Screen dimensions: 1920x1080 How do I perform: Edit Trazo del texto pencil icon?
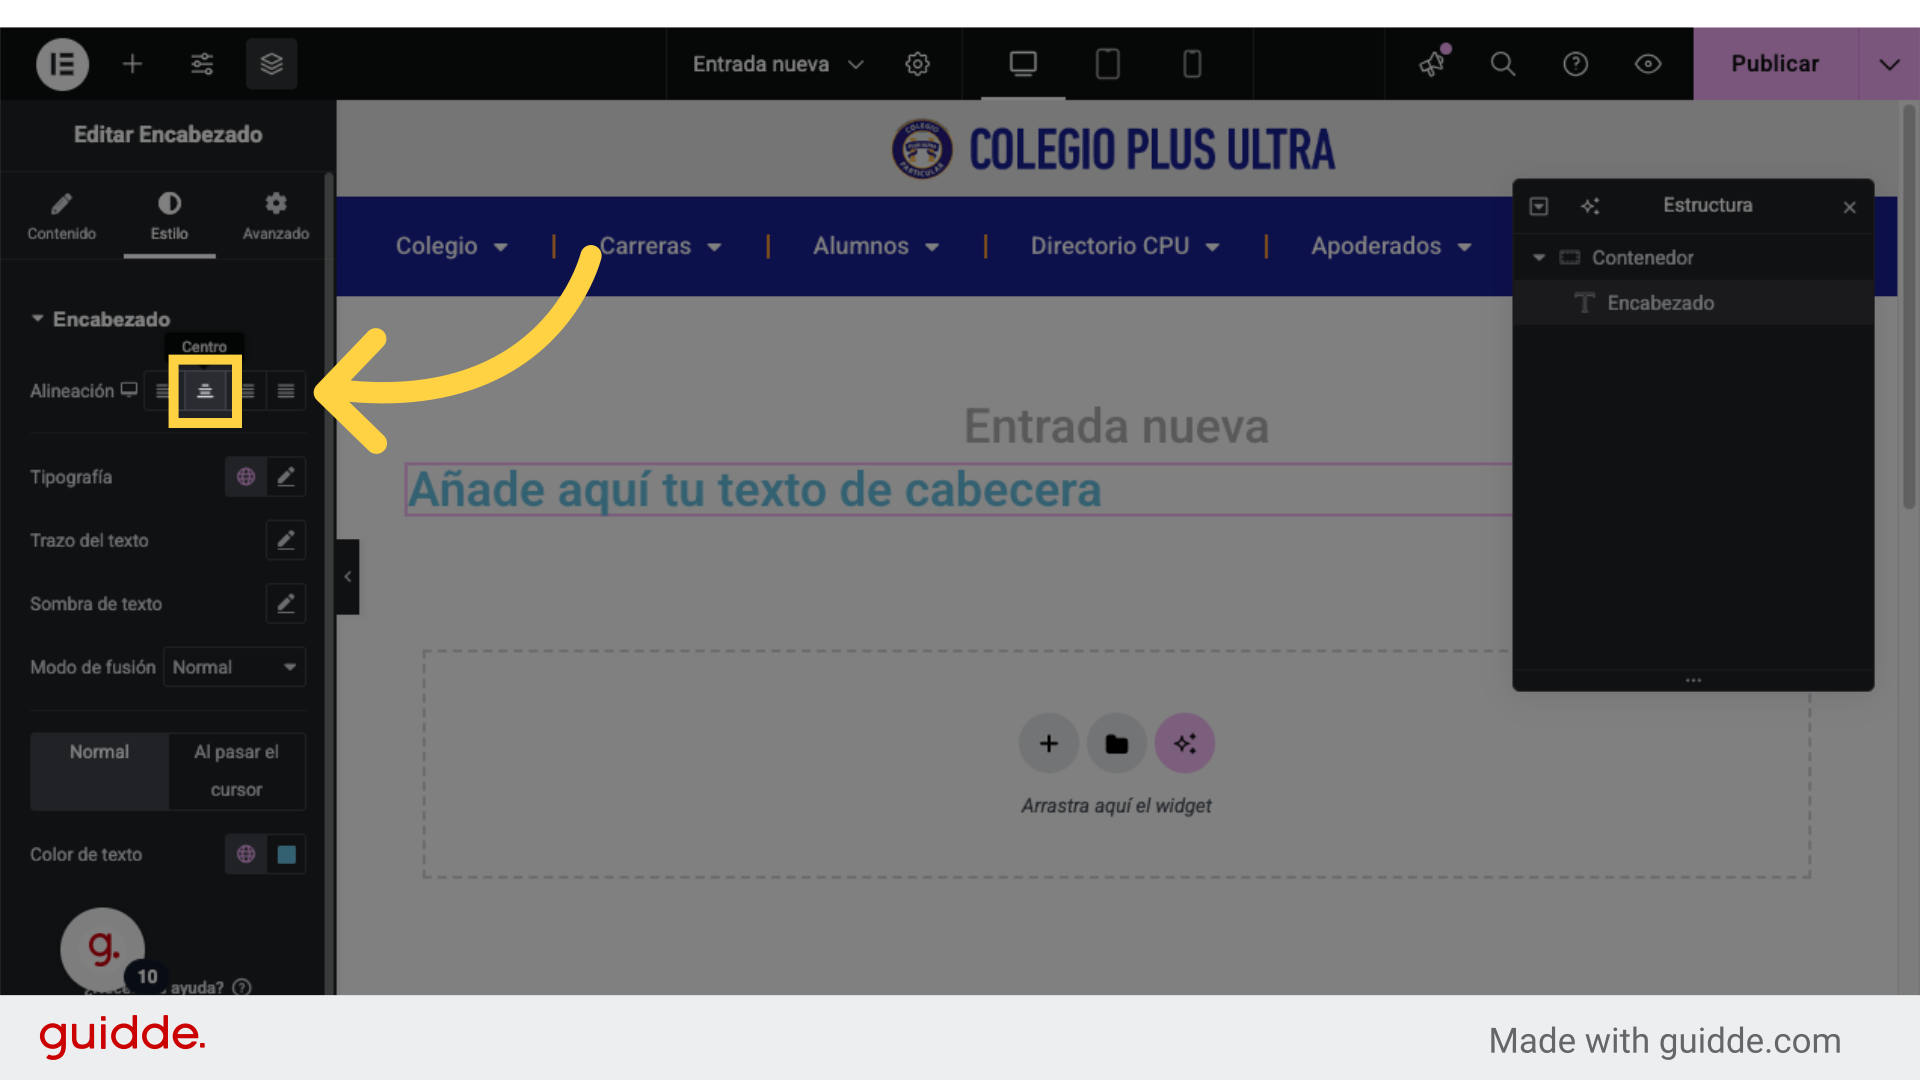tap(286, 540)
